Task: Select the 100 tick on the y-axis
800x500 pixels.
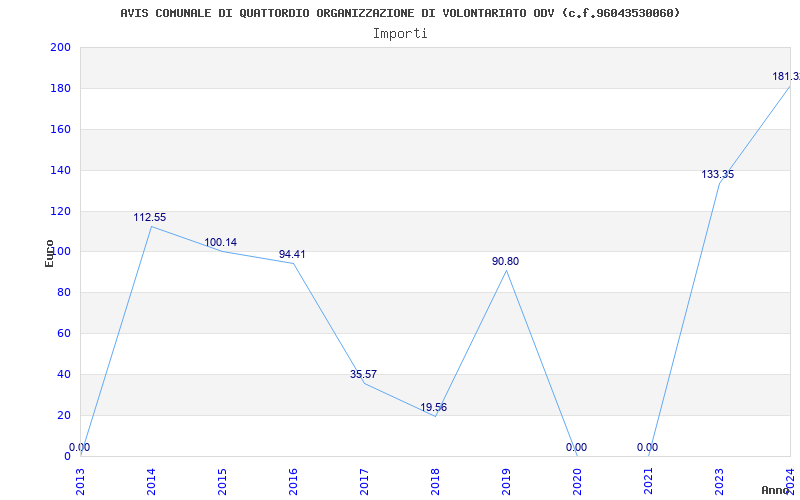Action: (x=60, y=252)
